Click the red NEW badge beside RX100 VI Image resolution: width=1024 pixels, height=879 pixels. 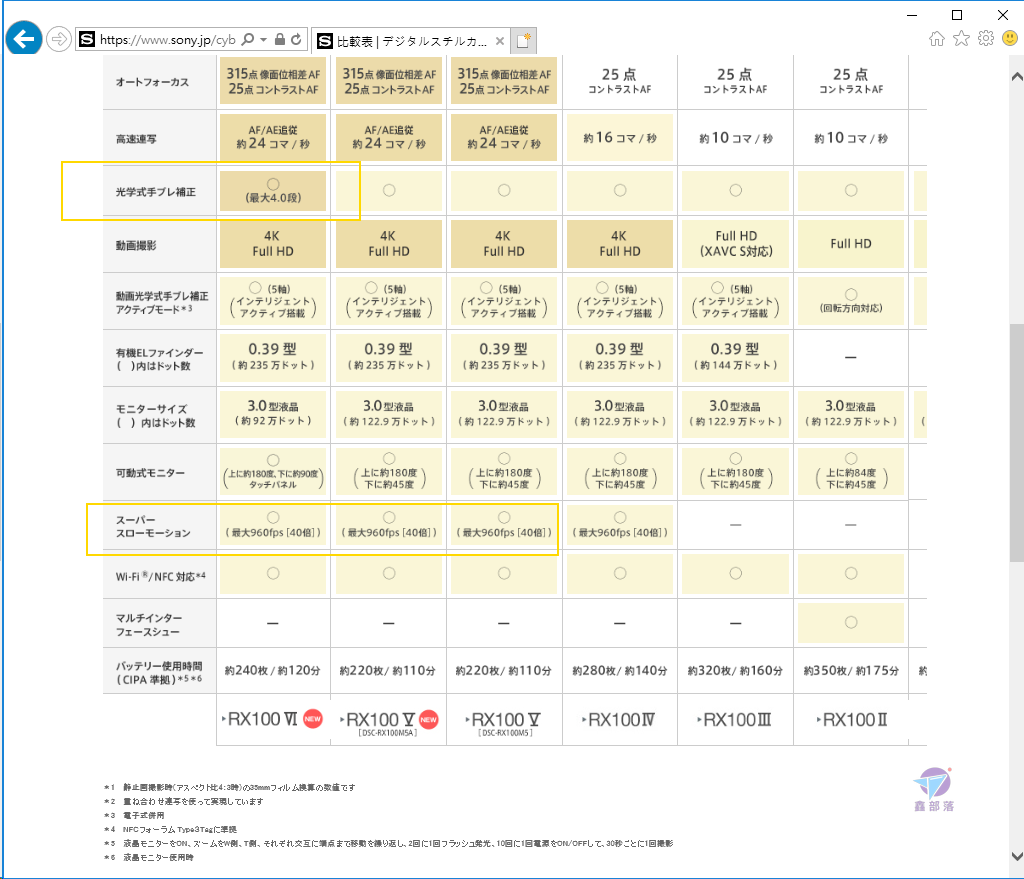[313, 719]
